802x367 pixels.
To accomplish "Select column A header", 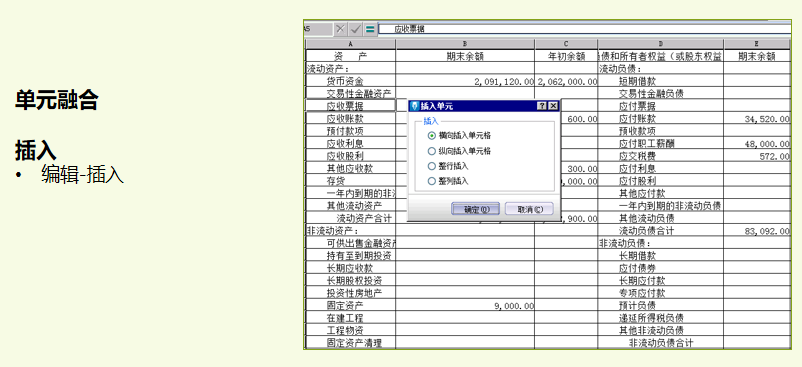I will [350, 44].
